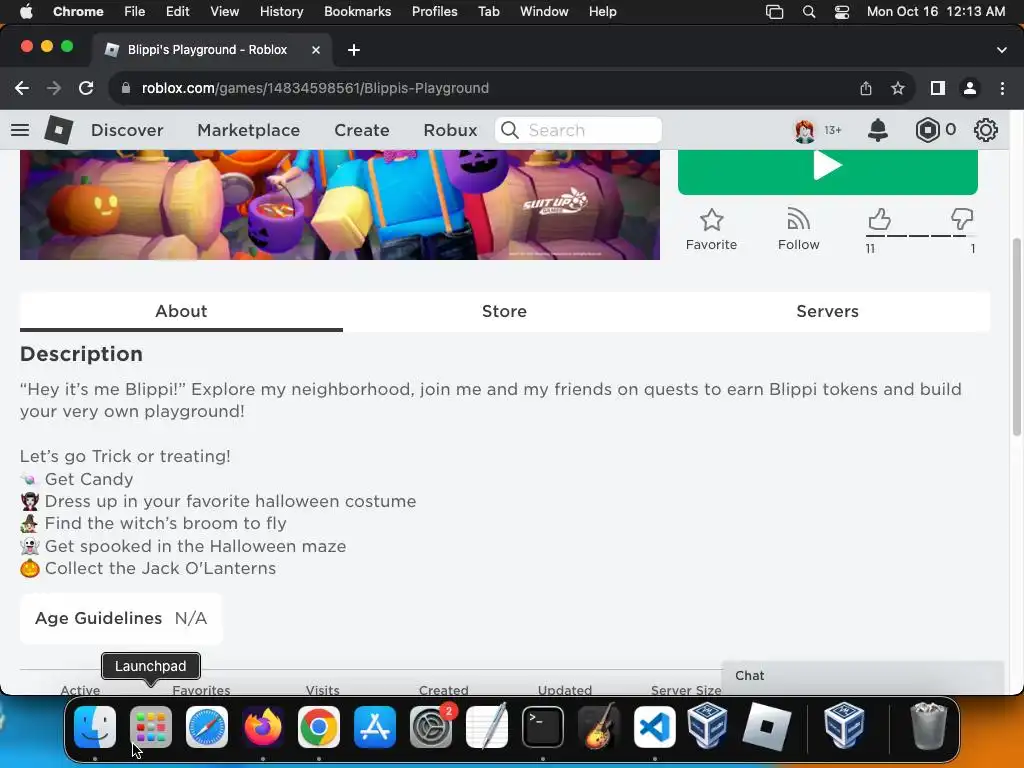Give the game a thumbs down

962,219
